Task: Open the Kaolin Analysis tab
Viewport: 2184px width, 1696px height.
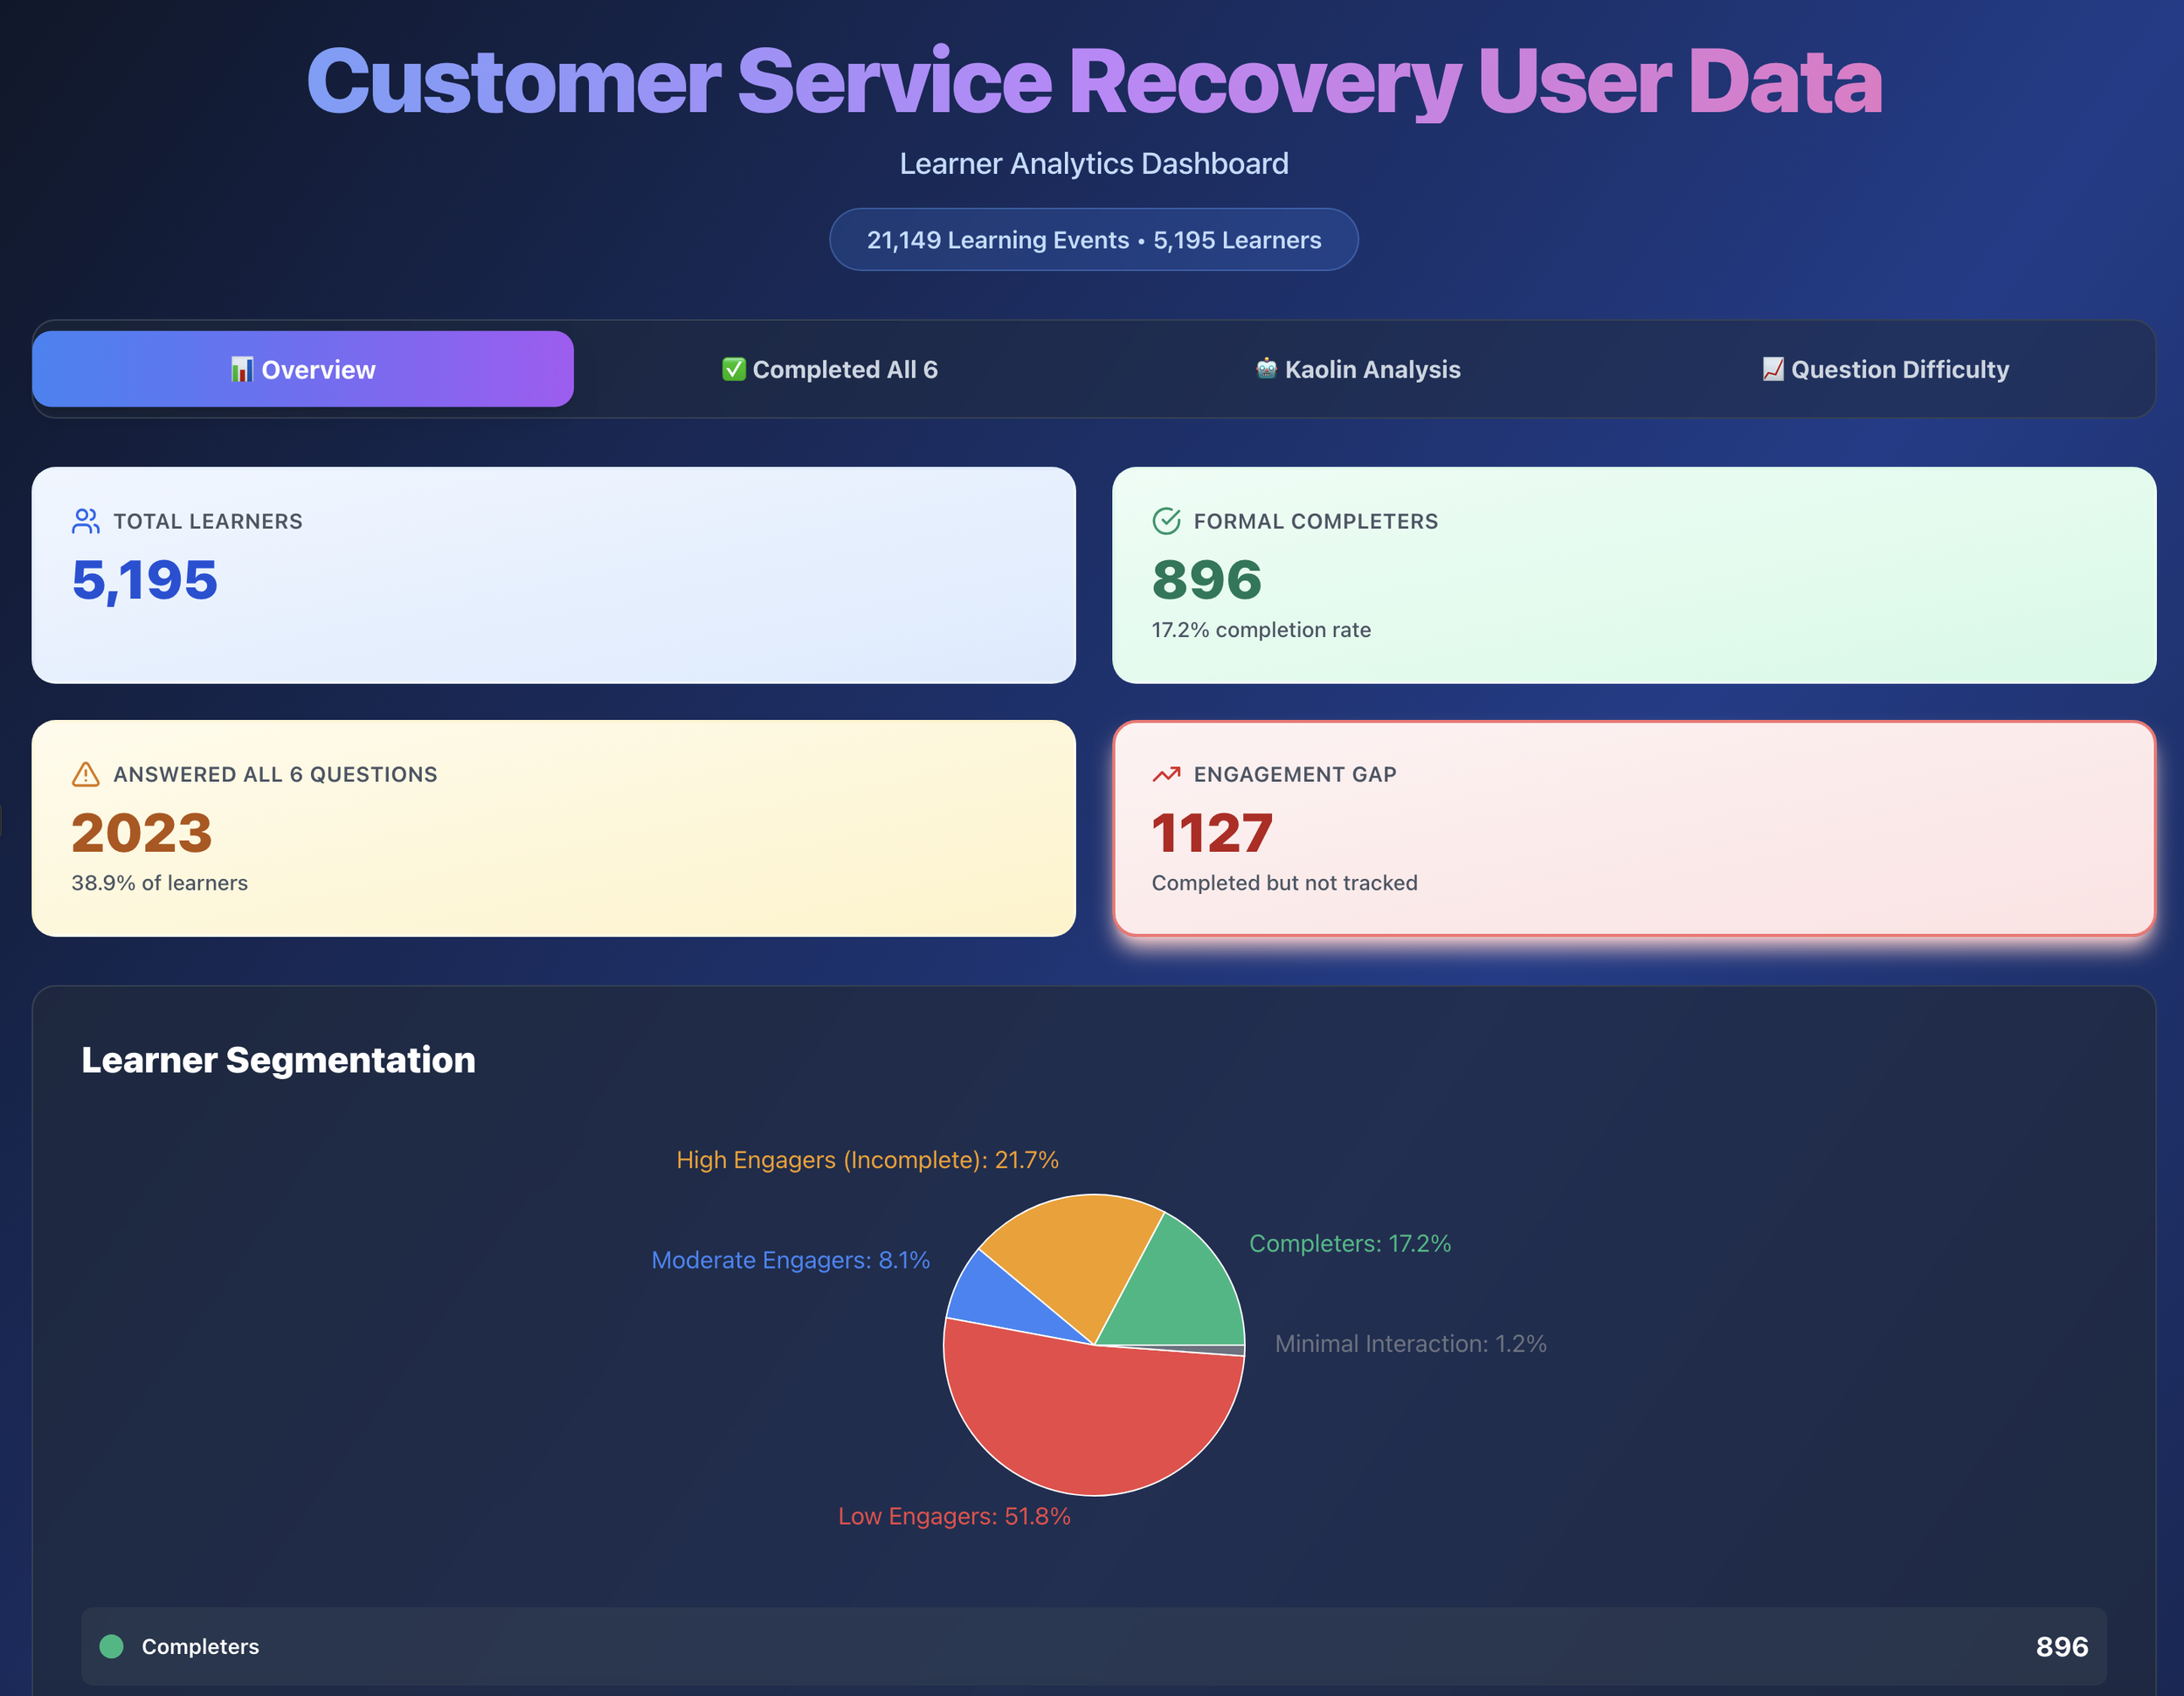Action: 1358,370
